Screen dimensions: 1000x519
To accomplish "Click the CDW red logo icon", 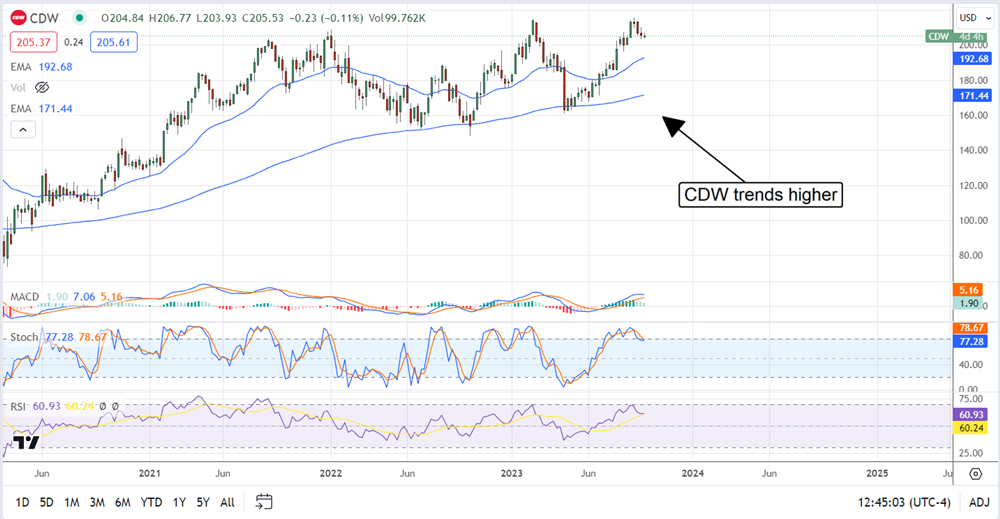I will pyautogui.click(x=18, y=18).
